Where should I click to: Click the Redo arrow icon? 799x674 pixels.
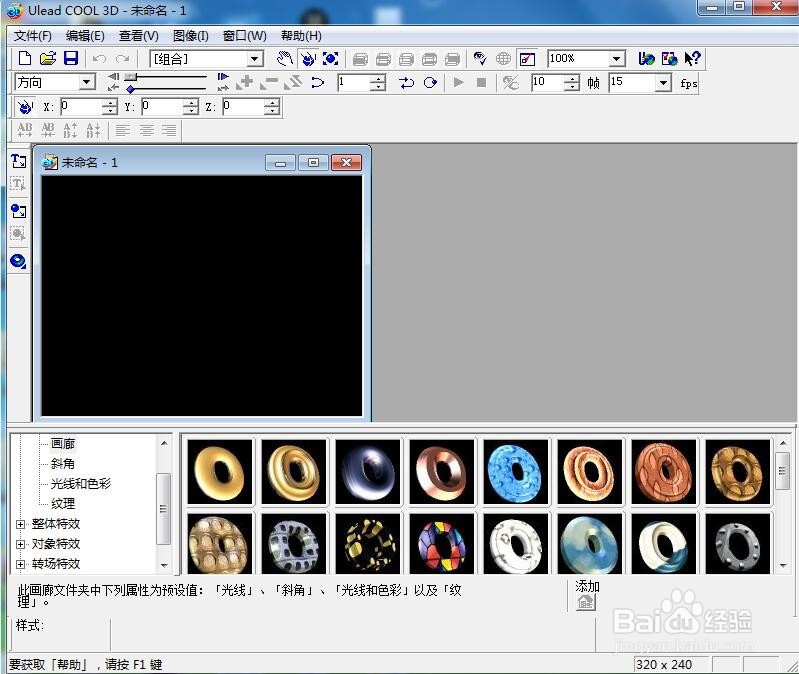coord(122,59)
